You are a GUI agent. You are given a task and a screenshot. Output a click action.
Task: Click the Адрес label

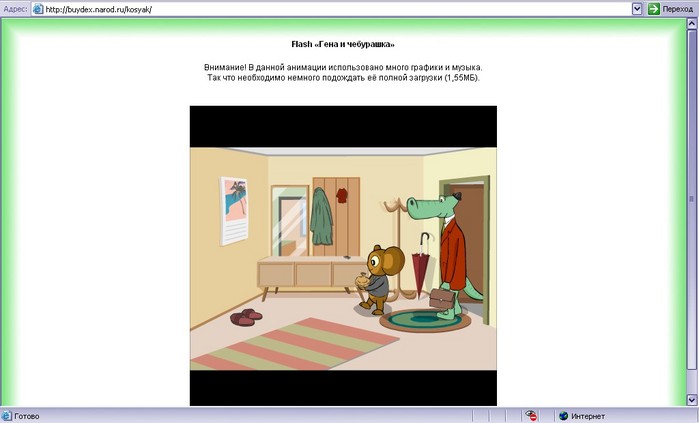click(15, 9)
